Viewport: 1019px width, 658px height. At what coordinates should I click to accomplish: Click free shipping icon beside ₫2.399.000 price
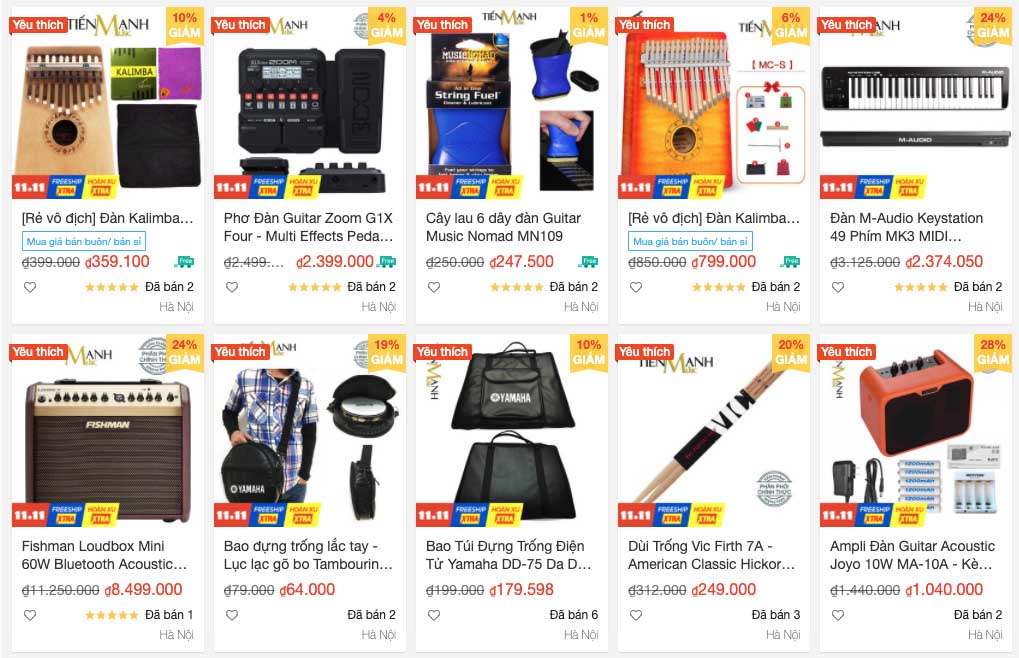[387, 262]
